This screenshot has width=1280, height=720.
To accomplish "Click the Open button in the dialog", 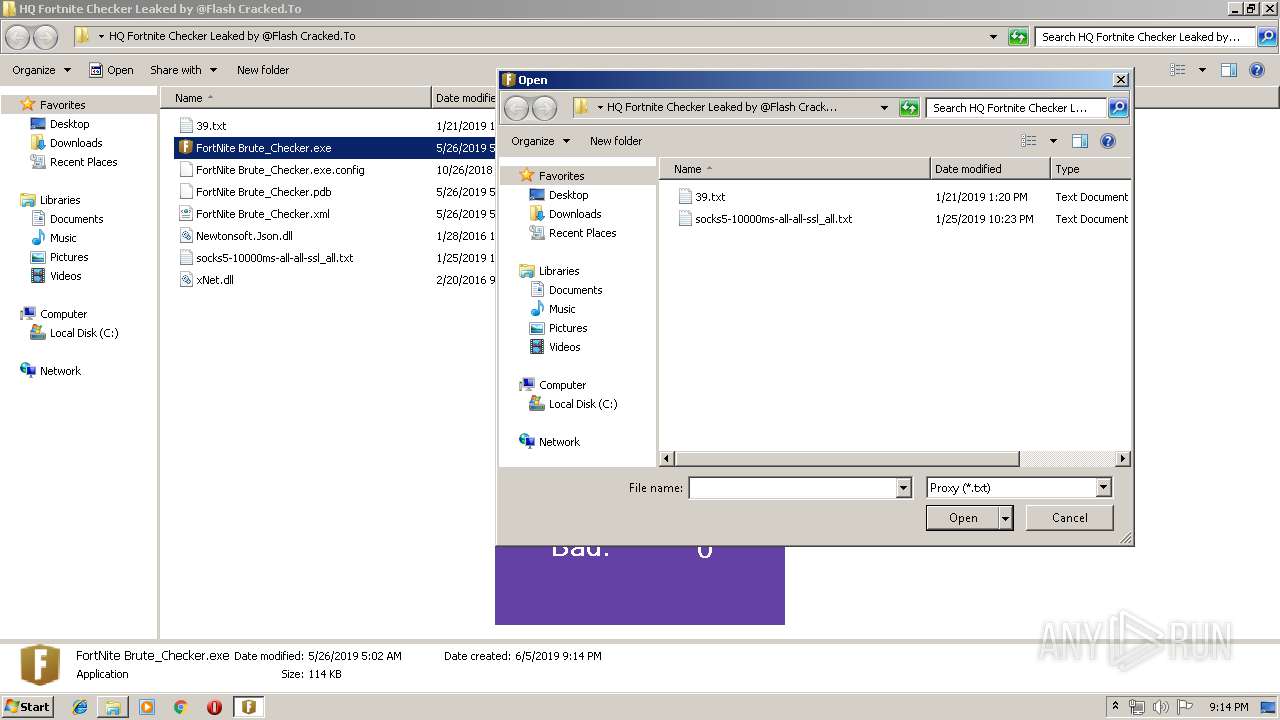I will point(962,518).
